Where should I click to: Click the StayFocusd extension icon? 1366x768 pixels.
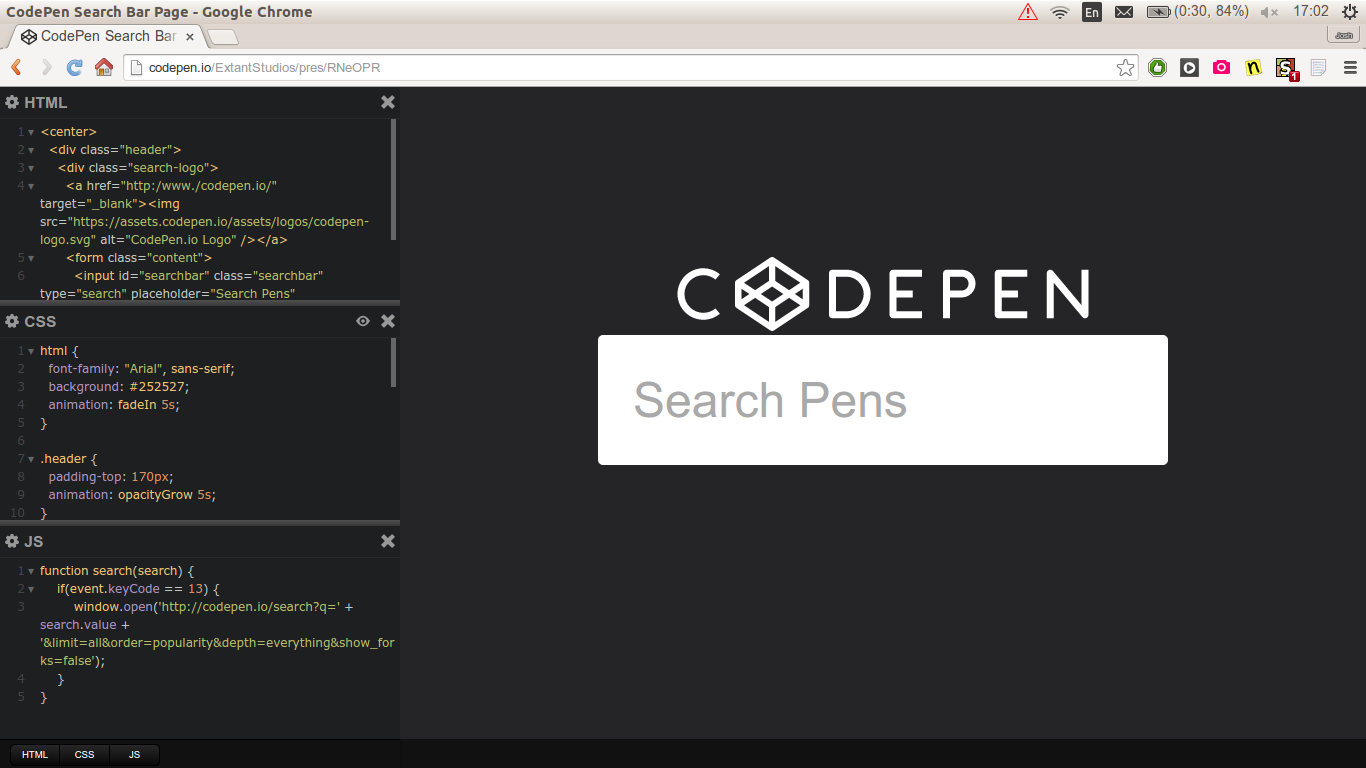point(1285,66)
